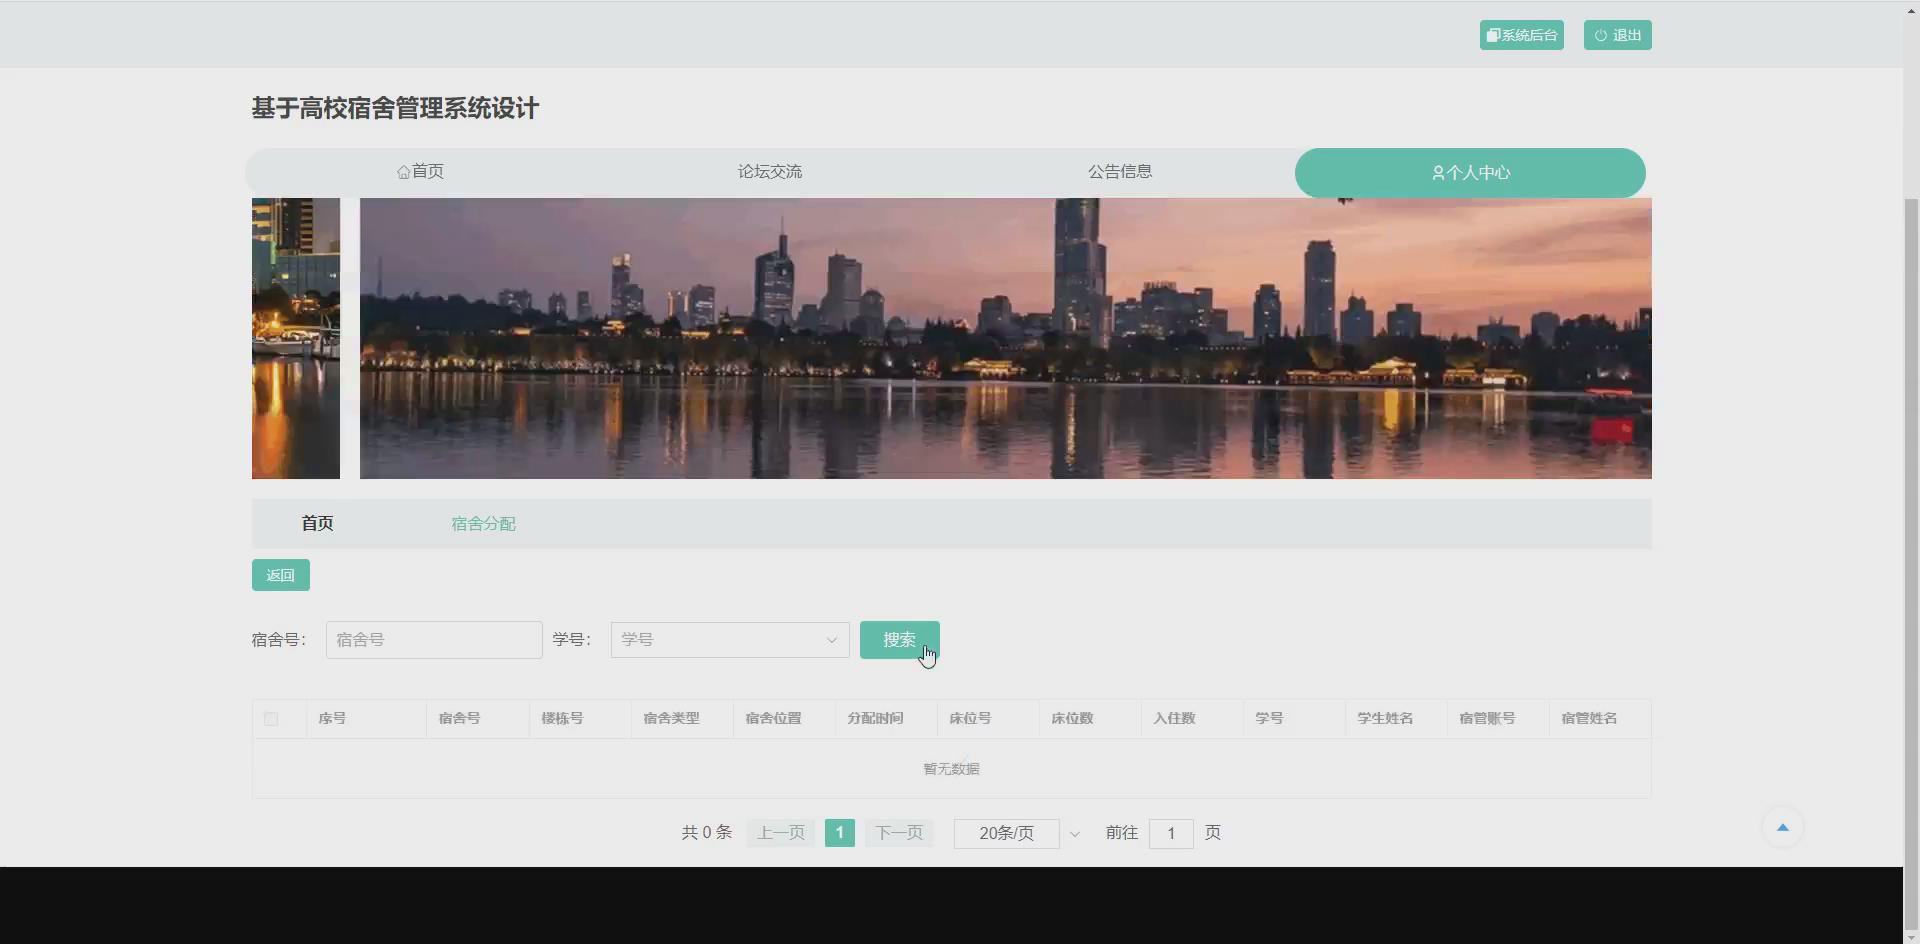Open 公告信息 announcements menu item
The height and width of the screenshot is (944, 1920).
tap(1120, 172)
